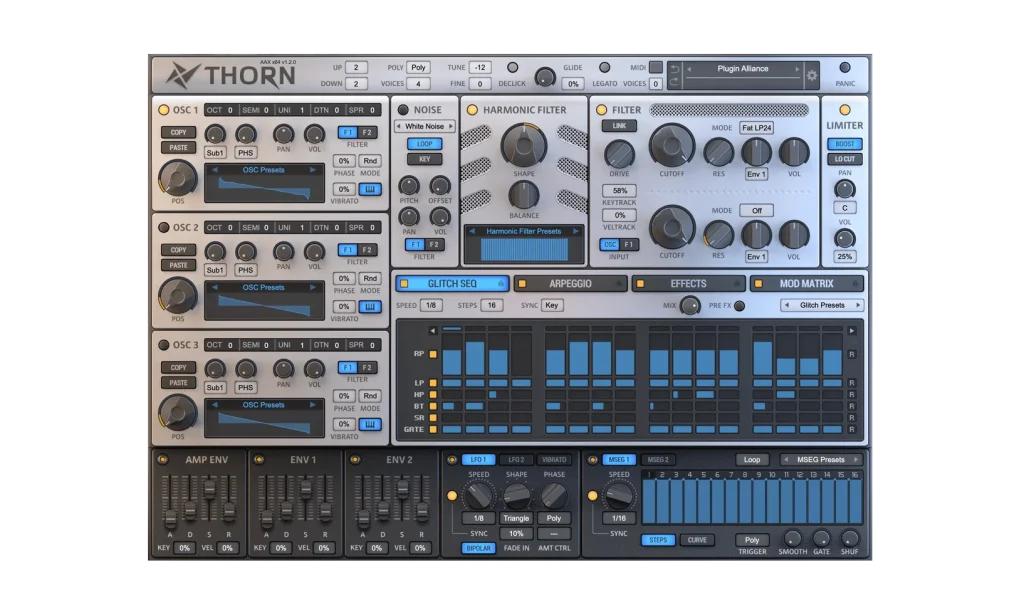Image resolution: width=1024 pixels, height=612 pixels.
Task: Open filter 1 MODE Fat LP24 dropdown
Action: point(756,128)
